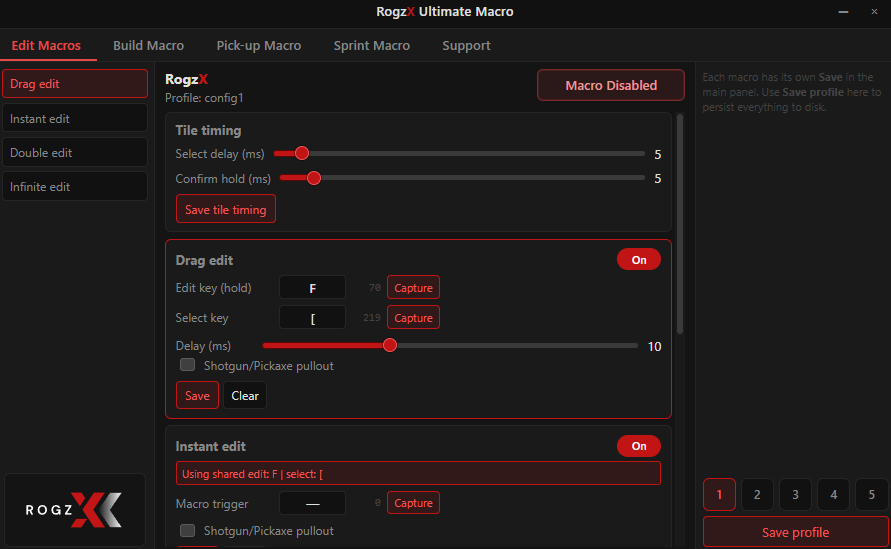Click the Macro trigger key field
This screenshot has height=549, width=891.
pyautogui.click(x=313, y=503)
